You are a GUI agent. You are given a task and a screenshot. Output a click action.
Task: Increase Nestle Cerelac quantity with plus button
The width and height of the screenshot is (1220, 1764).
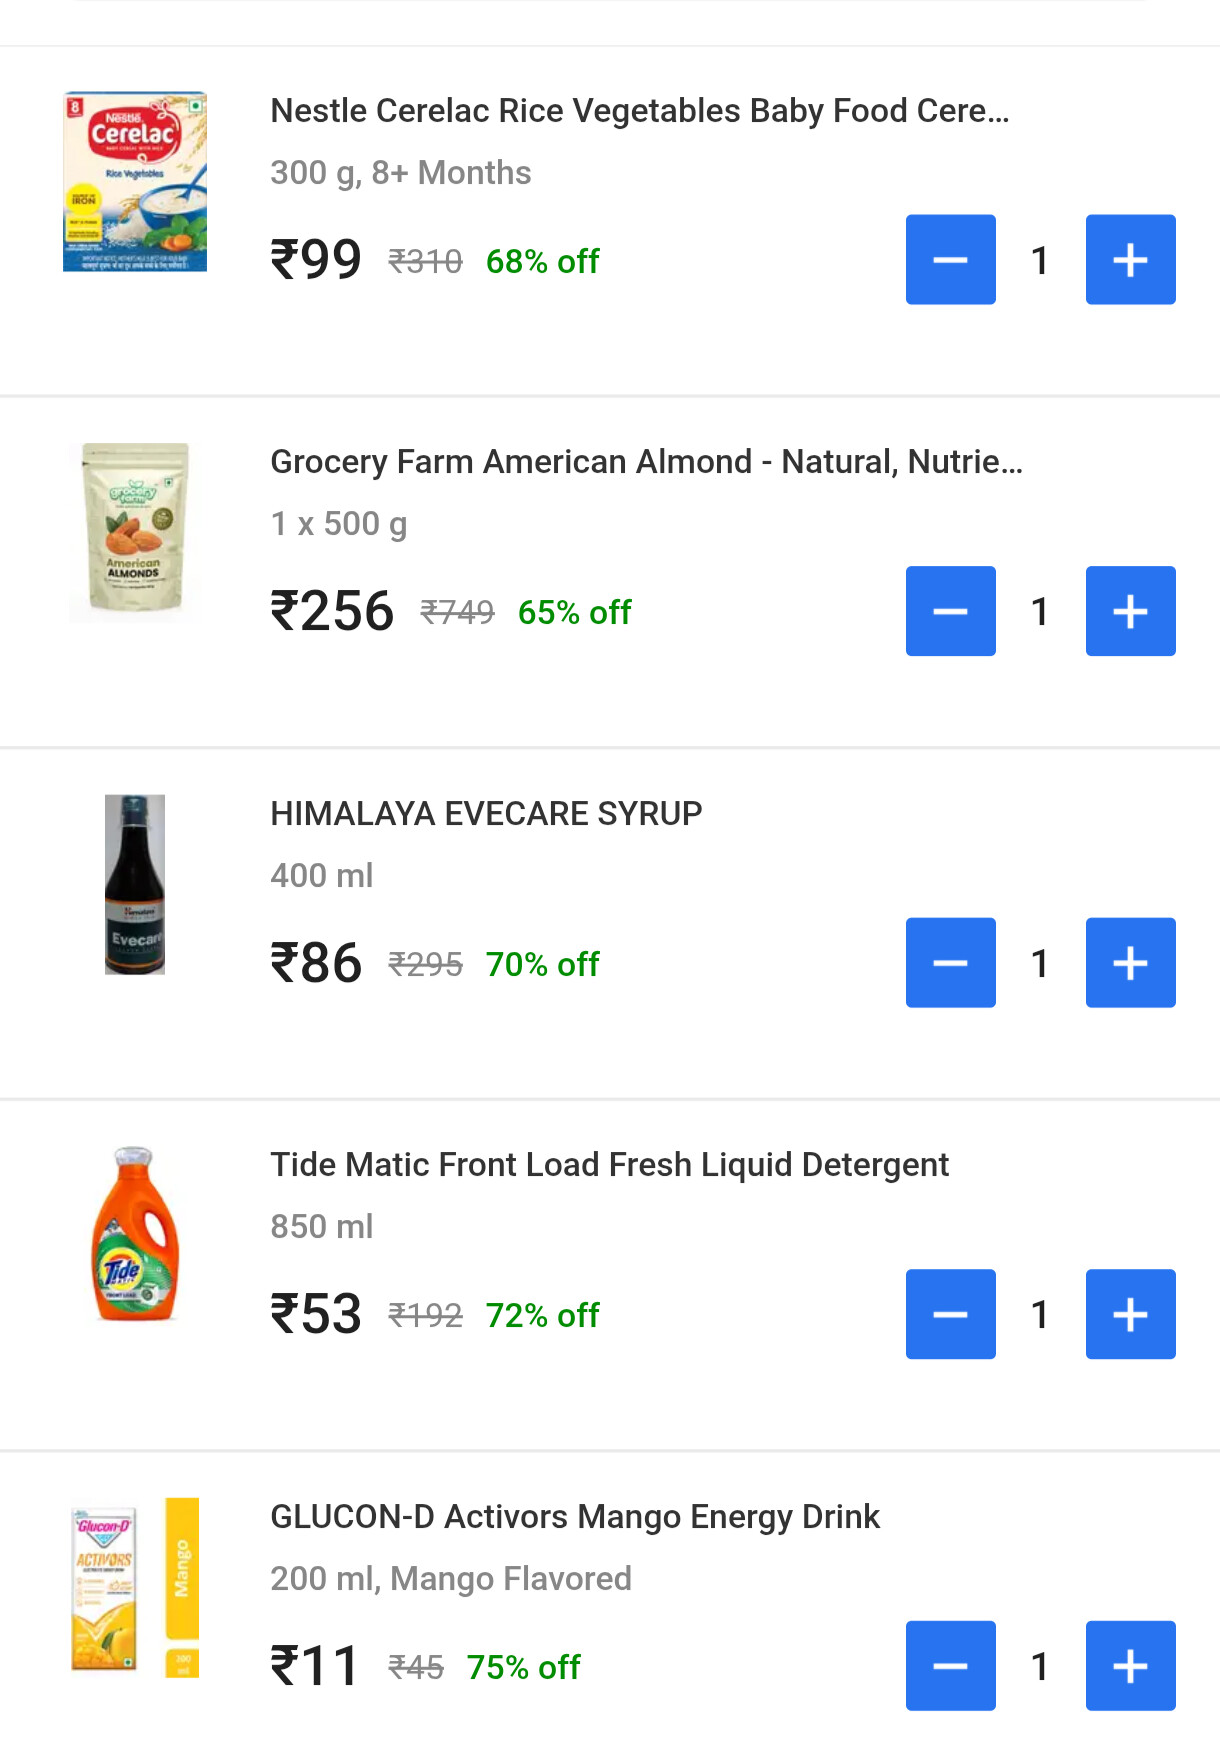point(1130,260)
